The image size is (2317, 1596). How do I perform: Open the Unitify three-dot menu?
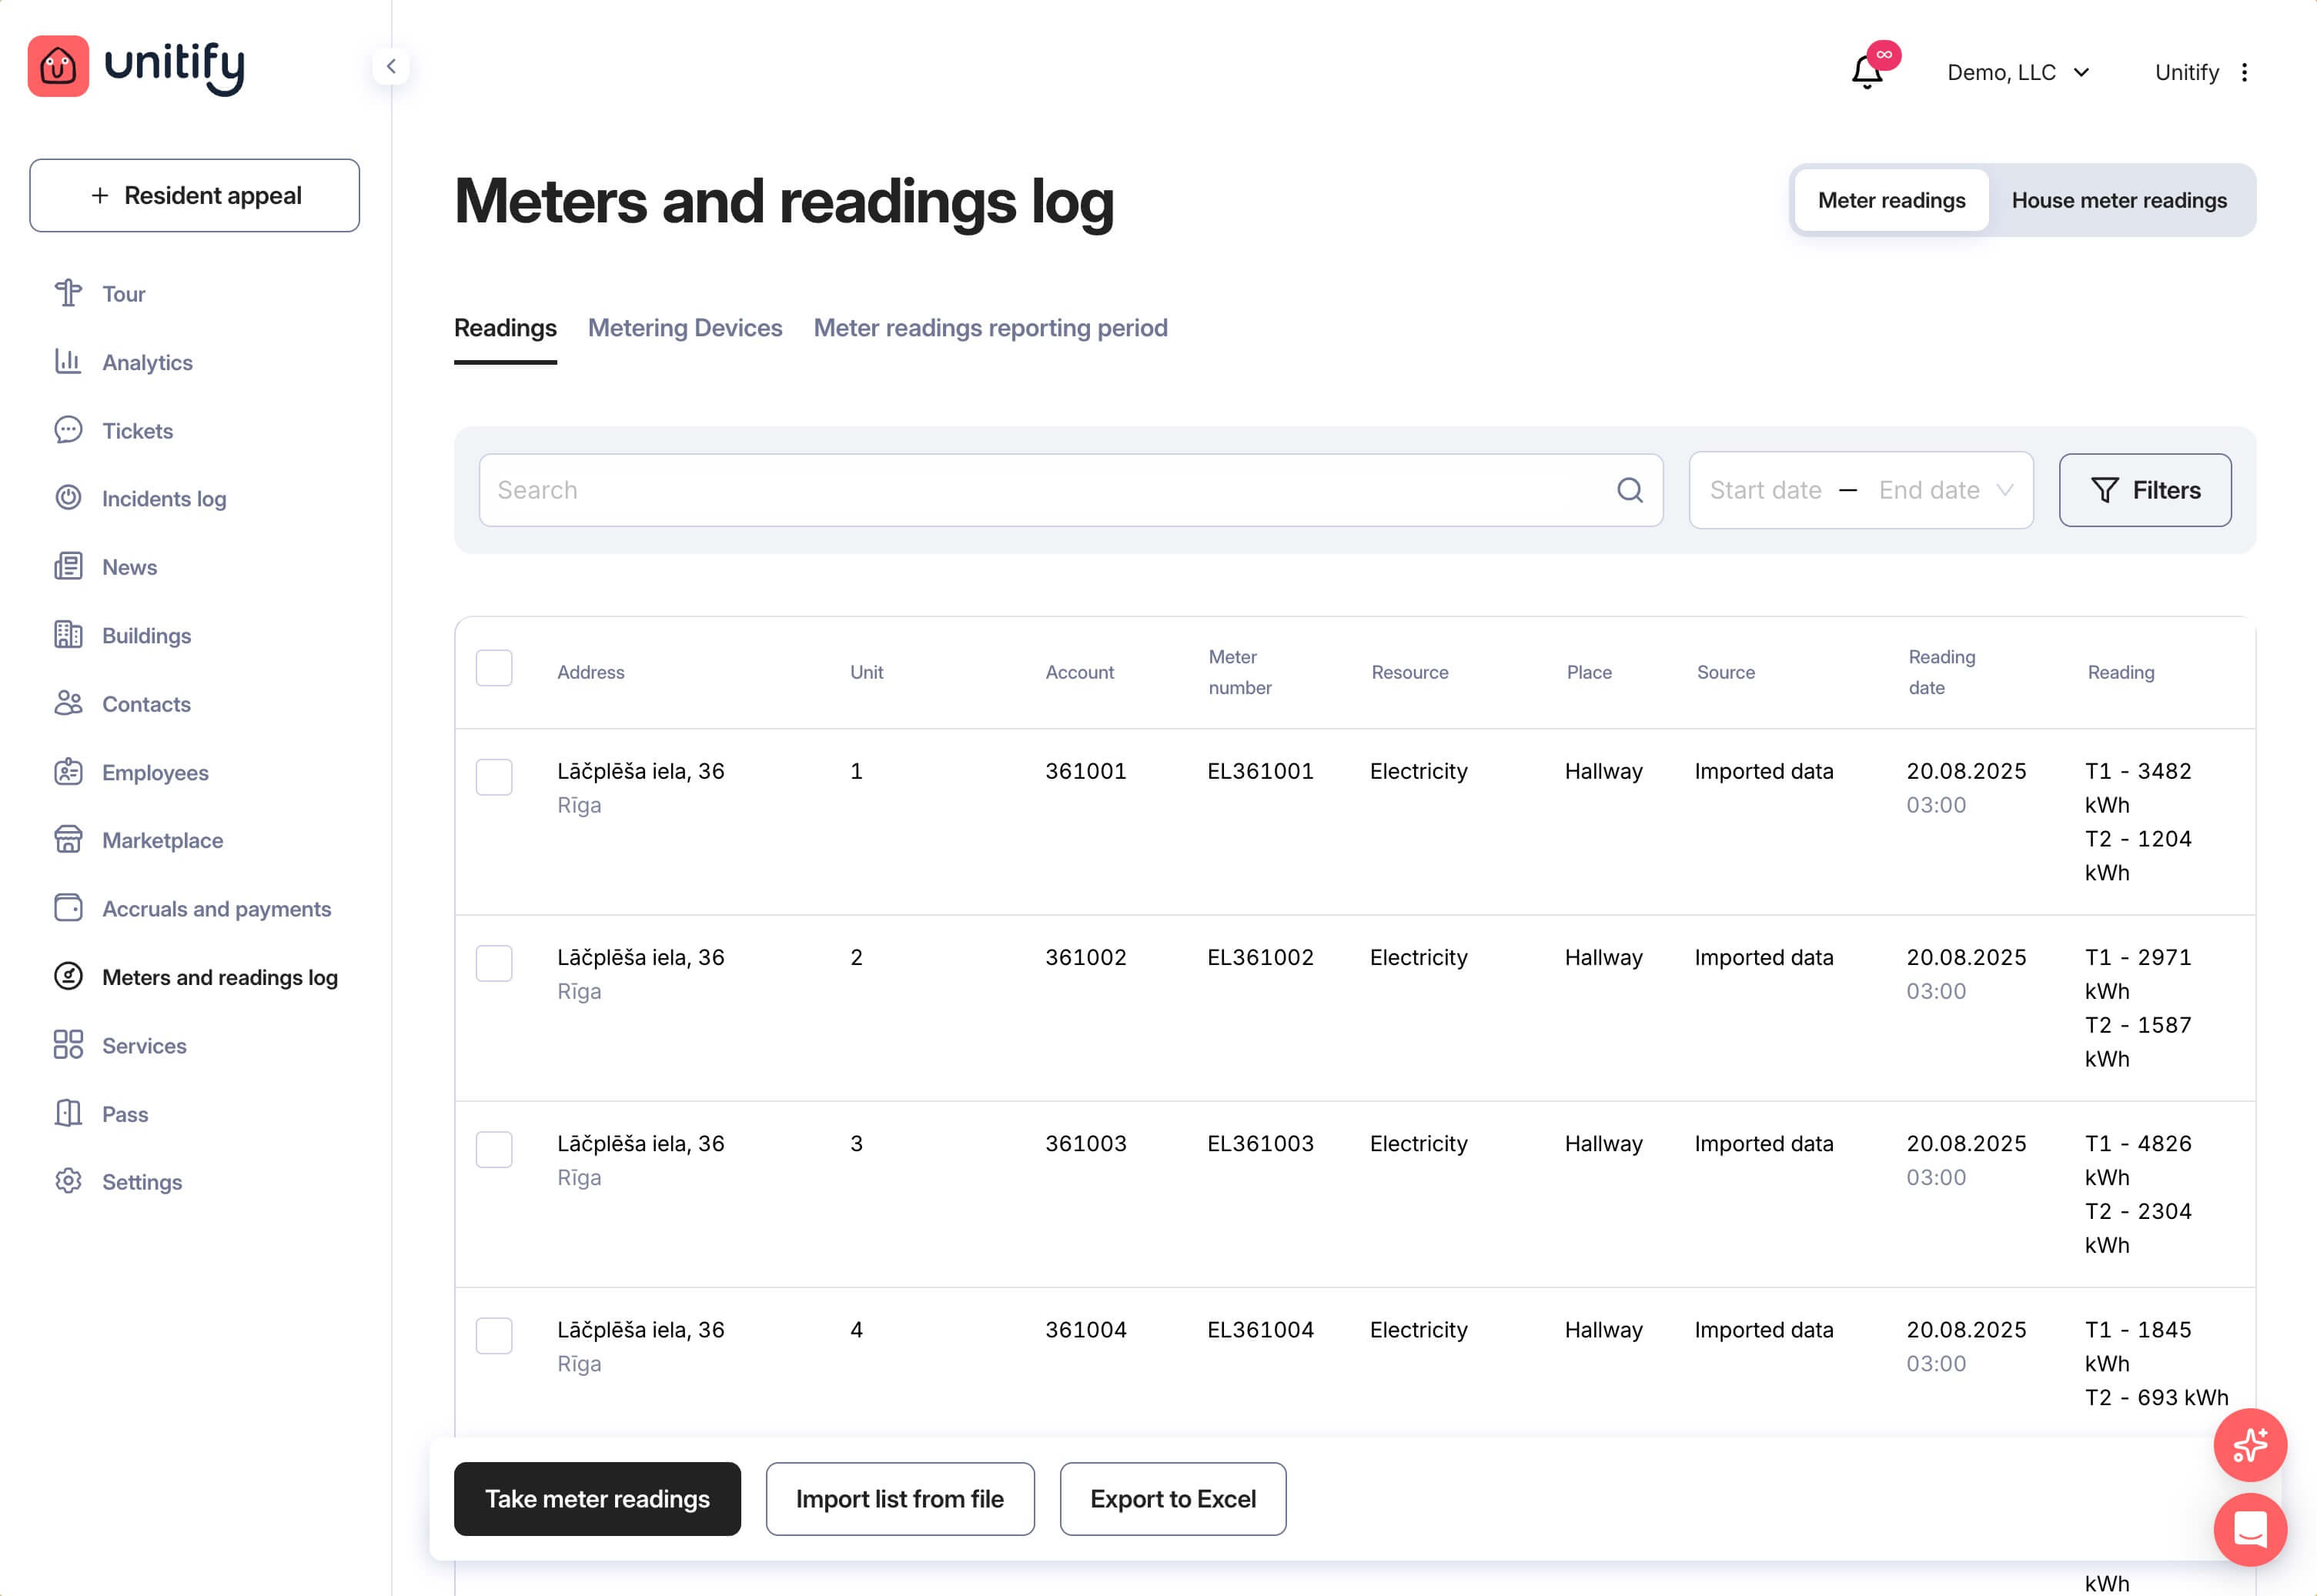[x=2244, y=72]
